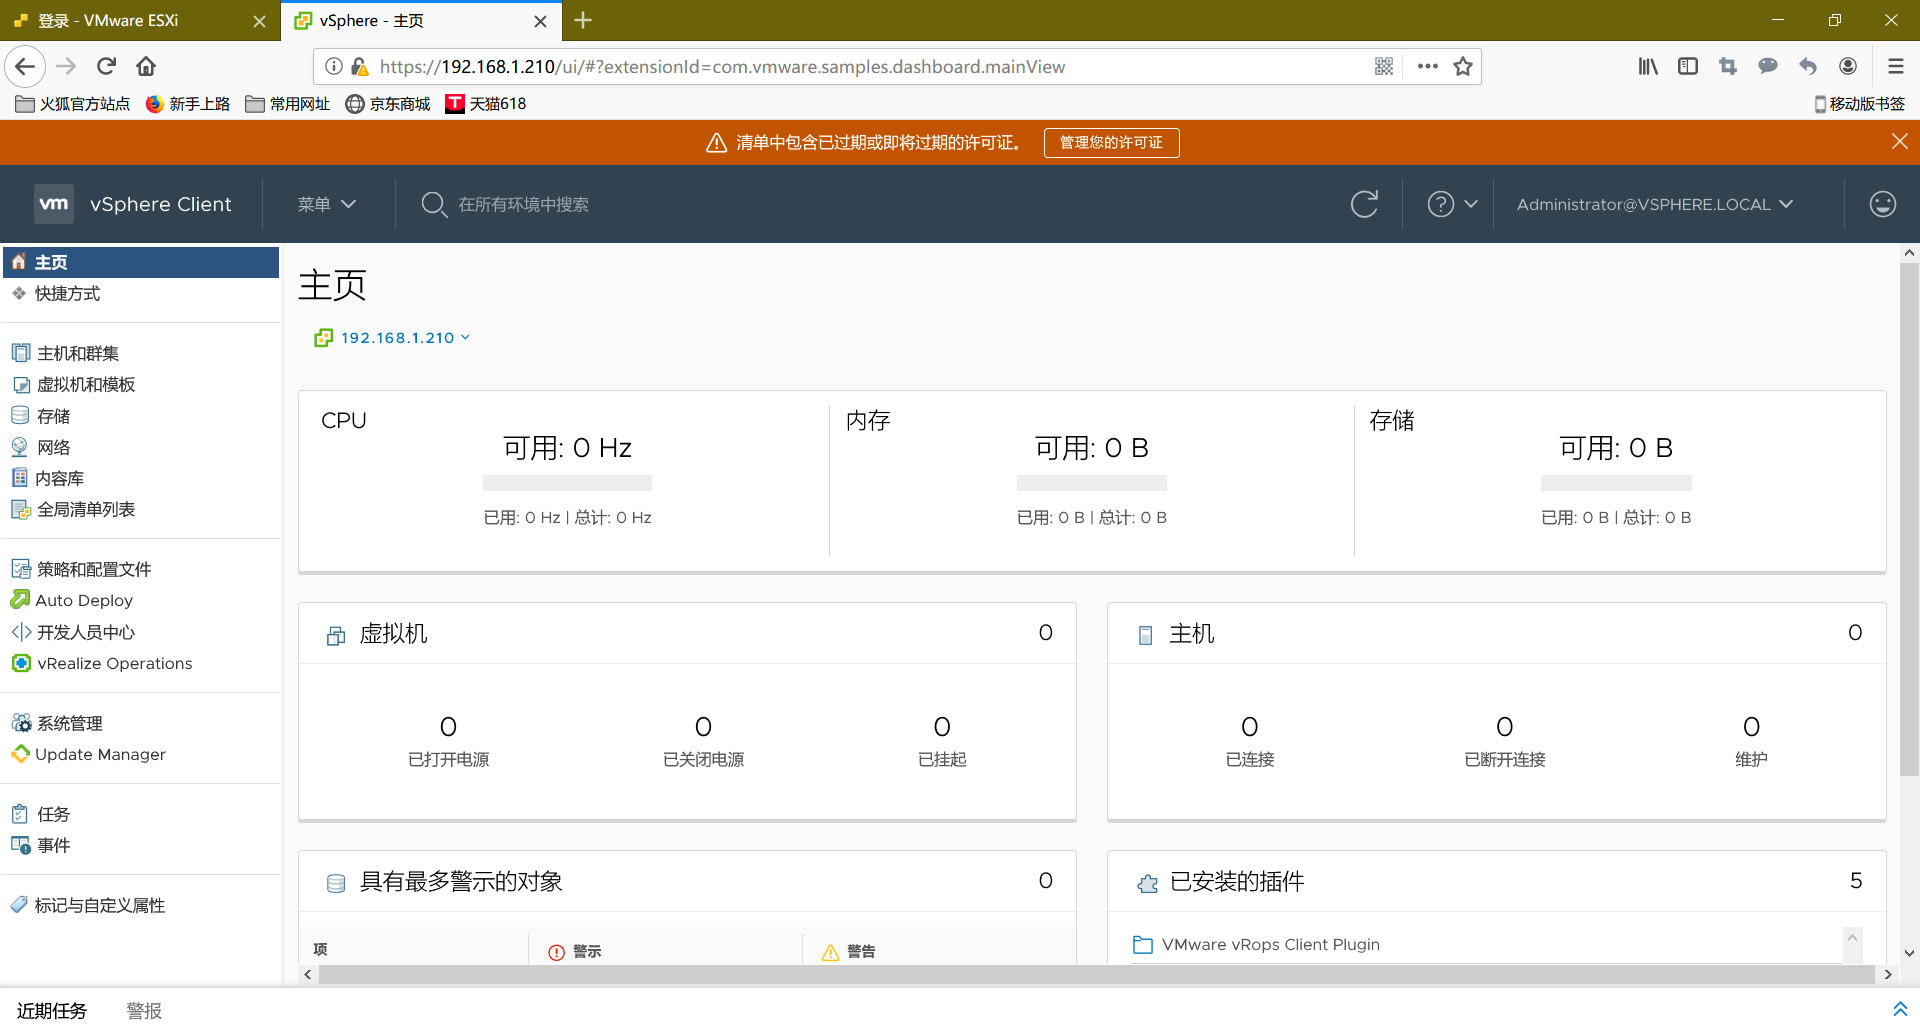Open a new browser tab
This screenshot has width=1920, height=1030.
tap(583, 20)
